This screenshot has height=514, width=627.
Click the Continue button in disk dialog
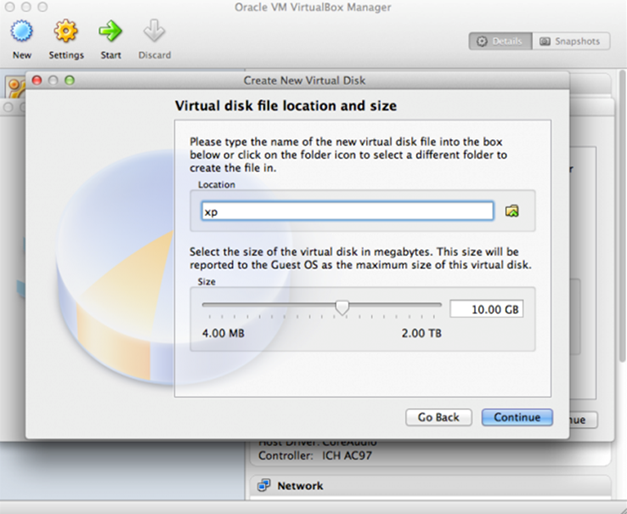click(517, 417)
